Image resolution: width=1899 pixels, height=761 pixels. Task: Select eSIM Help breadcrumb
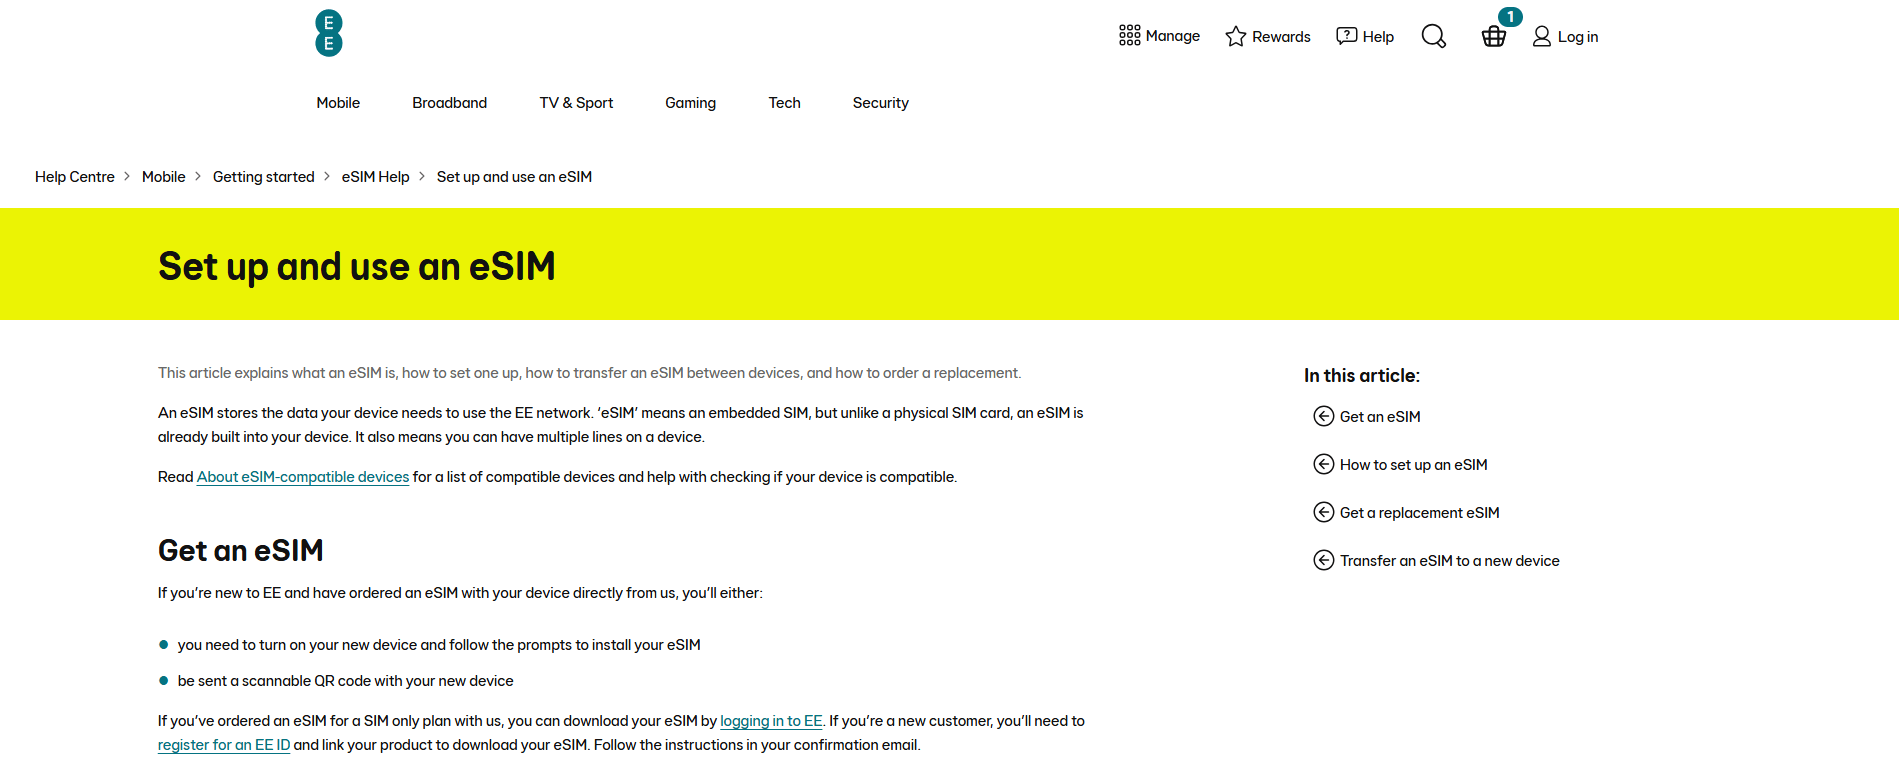[x=375, y=177]
